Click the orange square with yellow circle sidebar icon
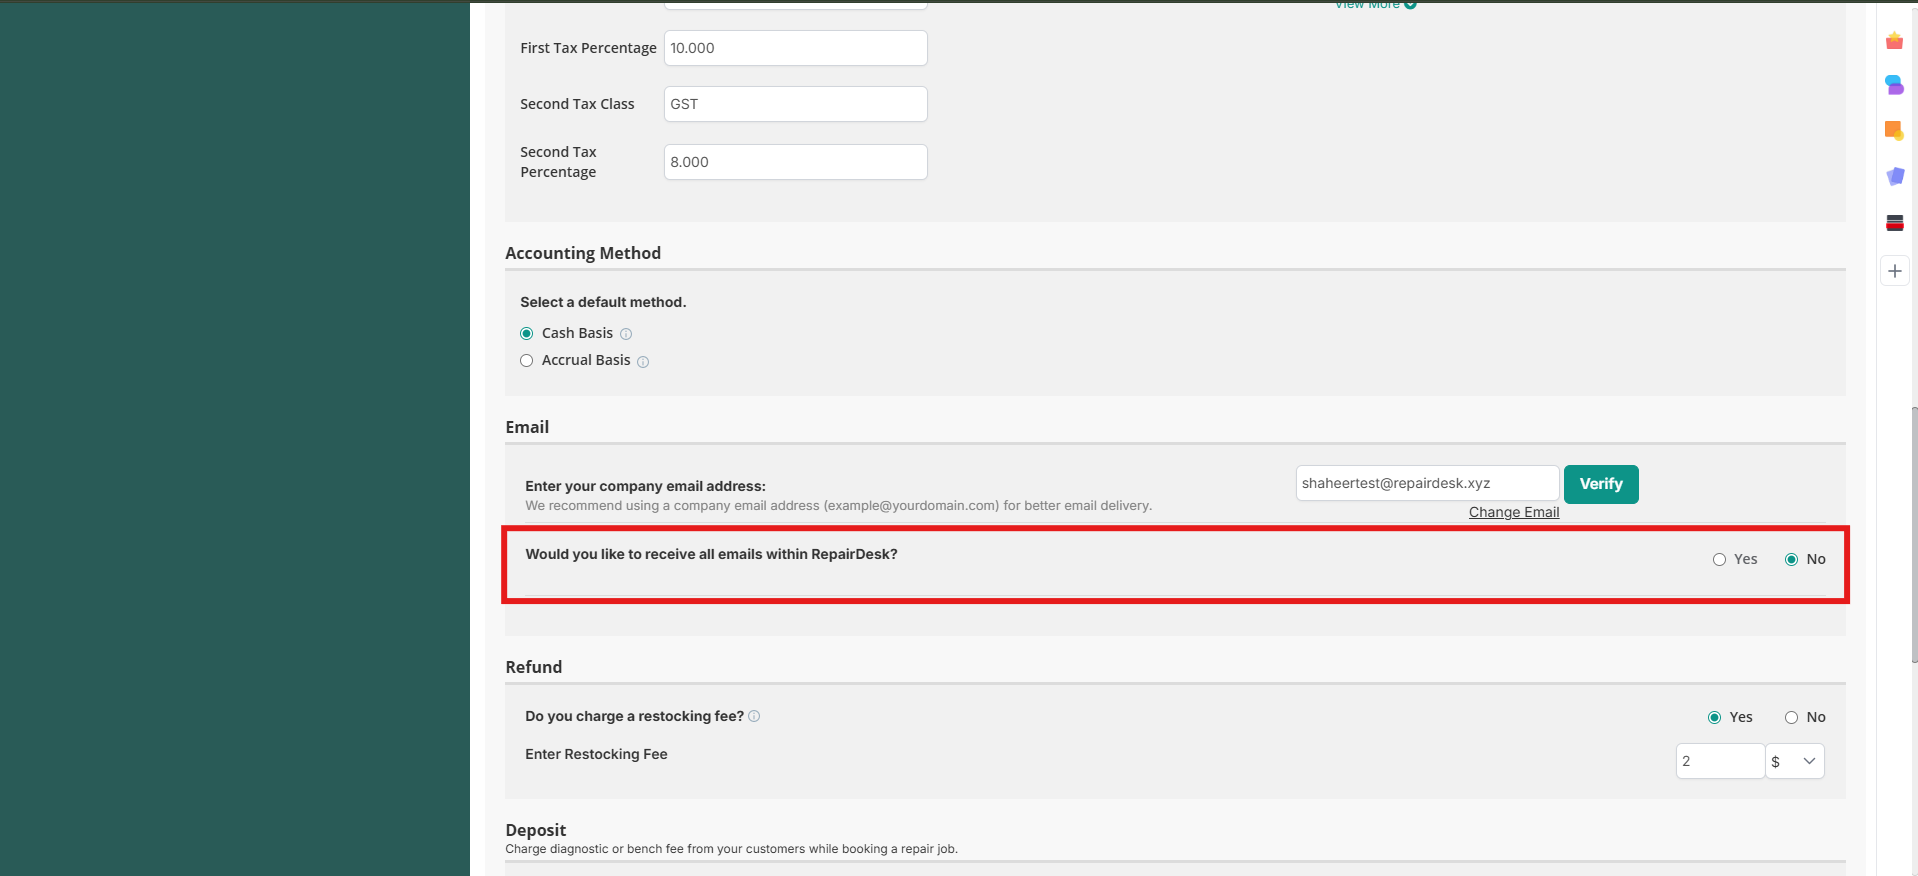The width and height of the screenshot is (1918, 876). pyautogui.click(x=1894, y=131)
